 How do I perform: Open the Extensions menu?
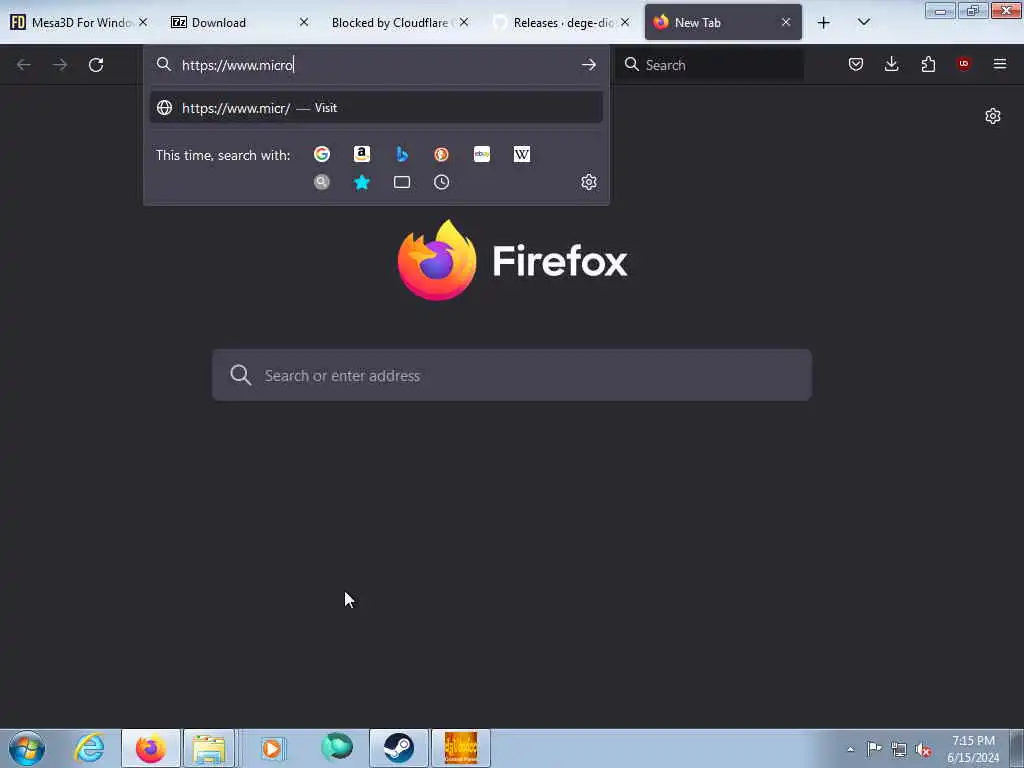928,64
